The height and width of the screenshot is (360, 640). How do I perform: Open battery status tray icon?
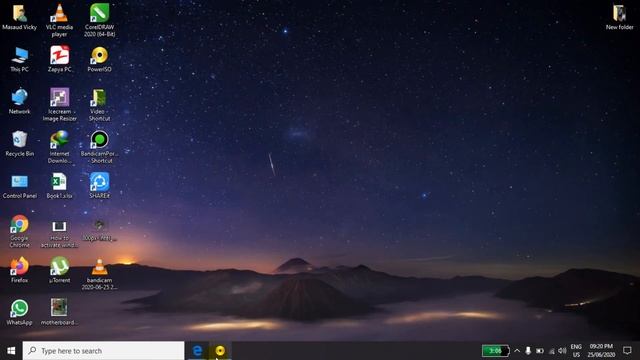pyautogui.click(x=540, y=351)
